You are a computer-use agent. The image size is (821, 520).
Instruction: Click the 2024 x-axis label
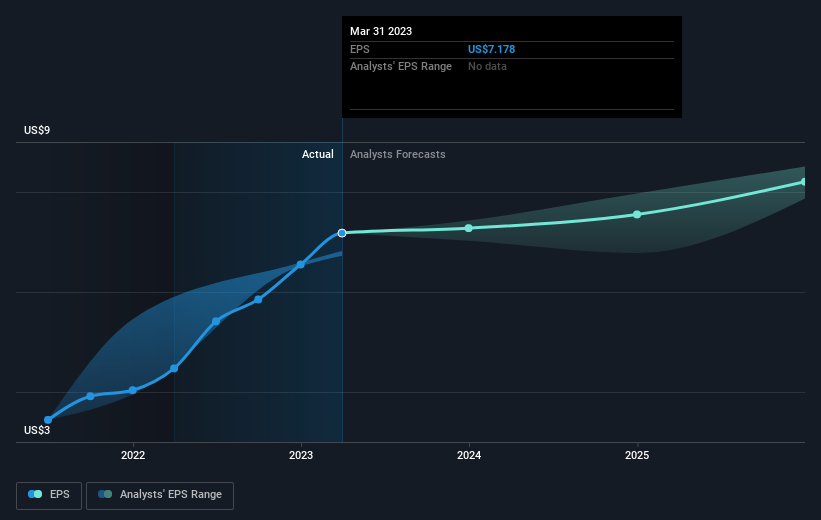[x=469, y=455]
